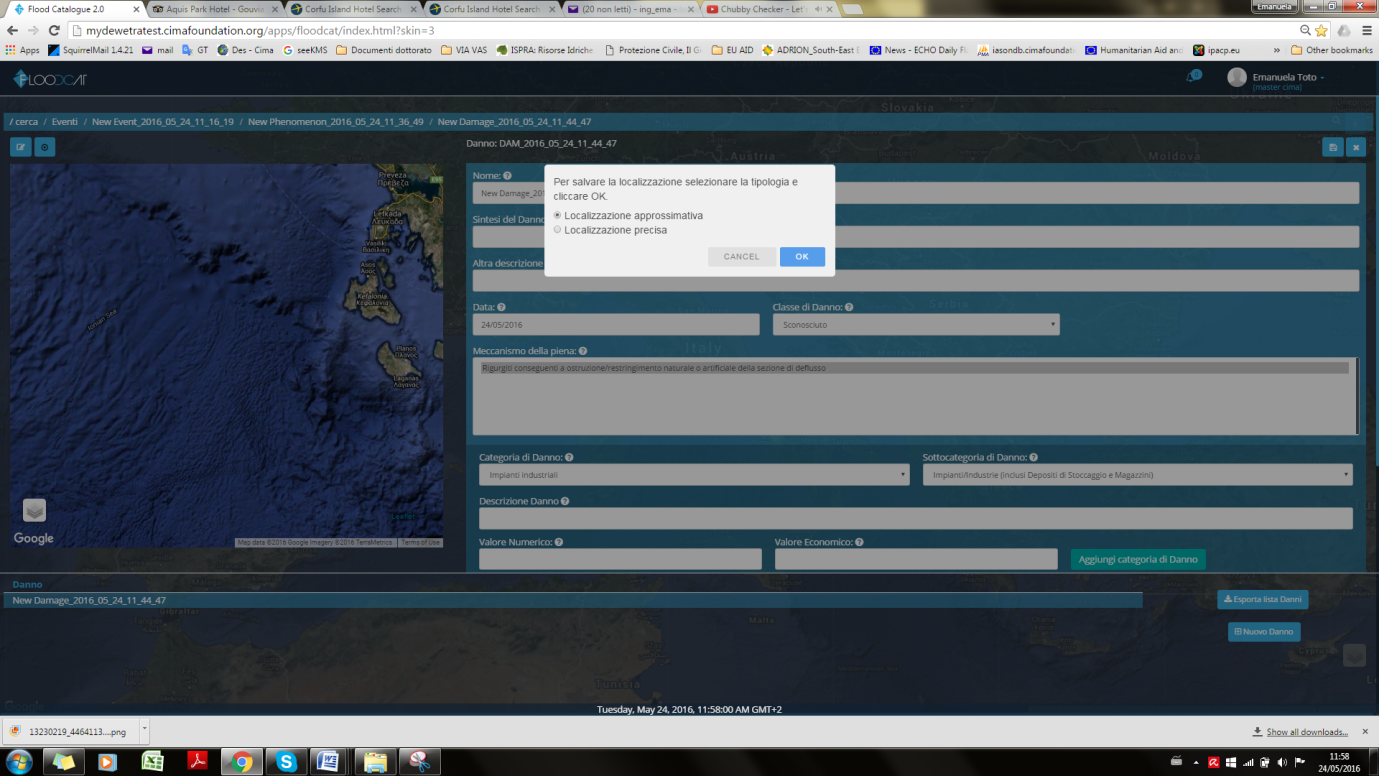This screenshot has width=1379, height=776.
Task: Open the Snipping Tool taskbar icon
Action: [x=418, y=762]
